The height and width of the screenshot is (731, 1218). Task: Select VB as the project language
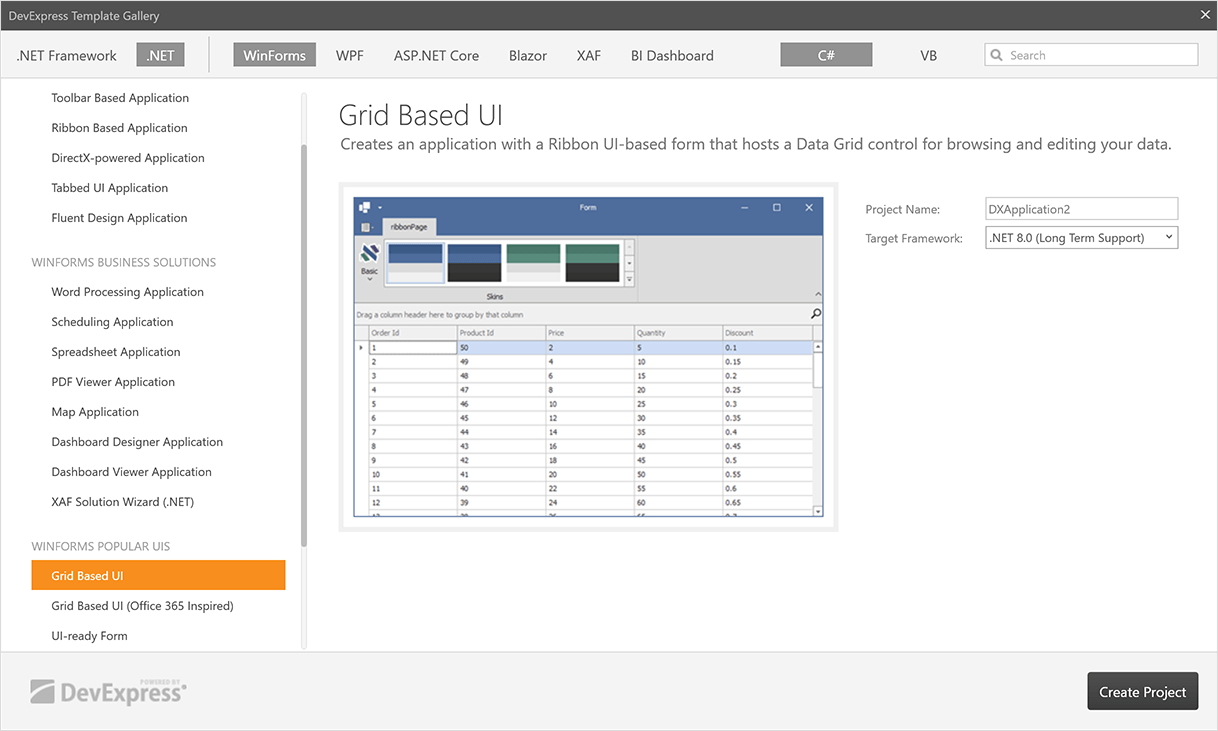pyautogui.click(x=928, y=55)
